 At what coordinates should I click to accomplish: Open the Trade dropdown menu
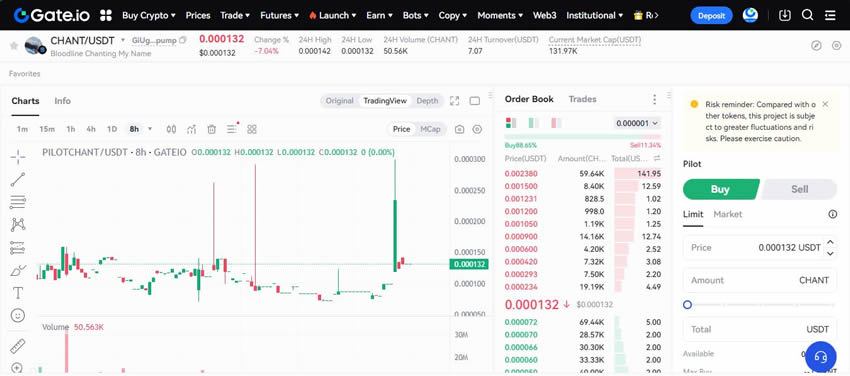235,15
